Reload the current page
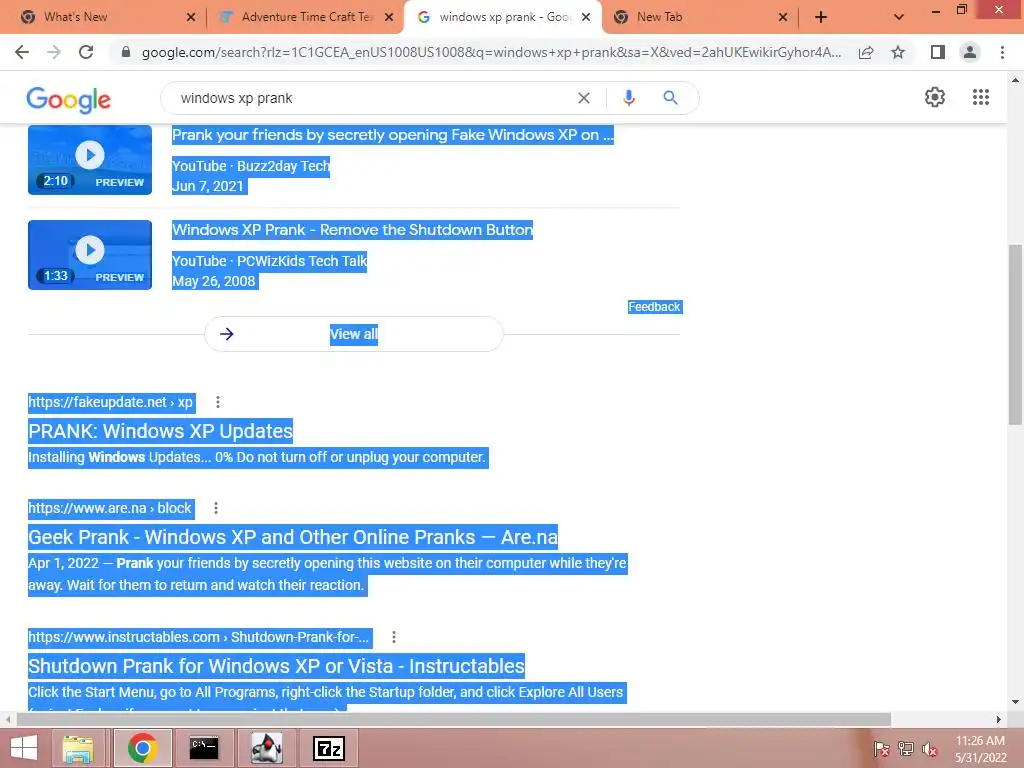Viewport: 1024px width, 768px height. pyautogui.click(x=86, y=52)
